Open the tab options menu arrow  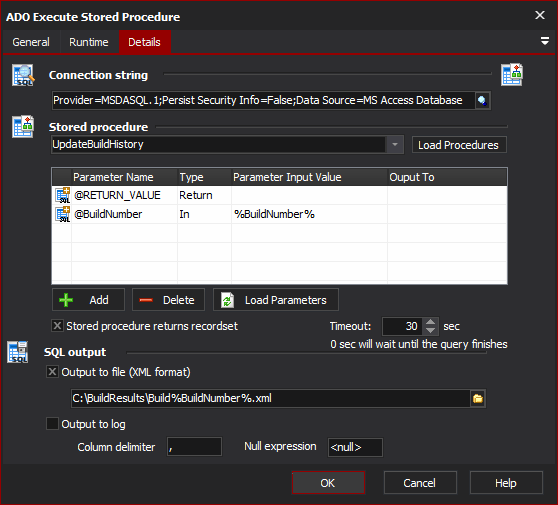click(544, 41)
